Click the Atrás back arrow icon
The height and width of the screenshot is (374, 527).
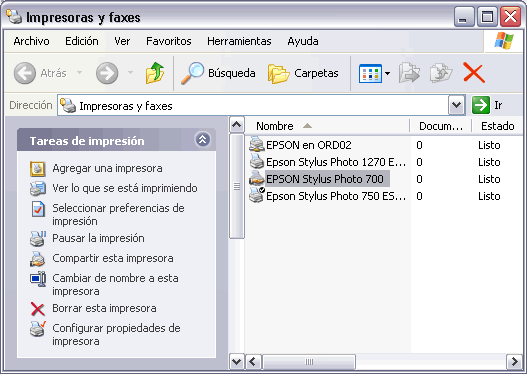point(25,73)
